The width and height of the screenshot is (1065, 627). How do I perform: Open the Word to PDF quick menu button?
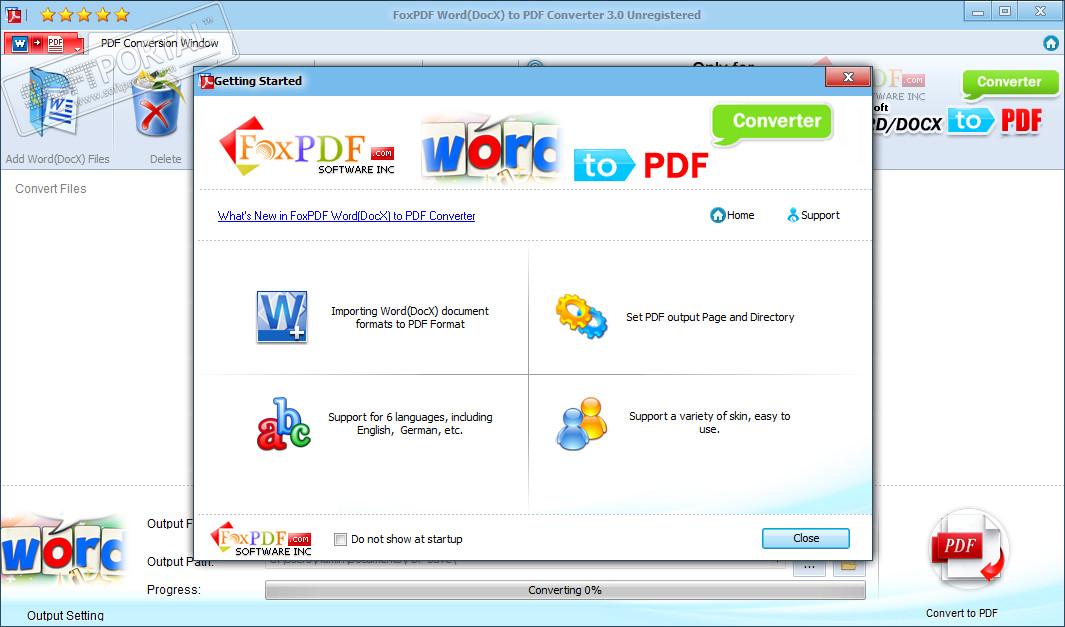tap(44, 44)
